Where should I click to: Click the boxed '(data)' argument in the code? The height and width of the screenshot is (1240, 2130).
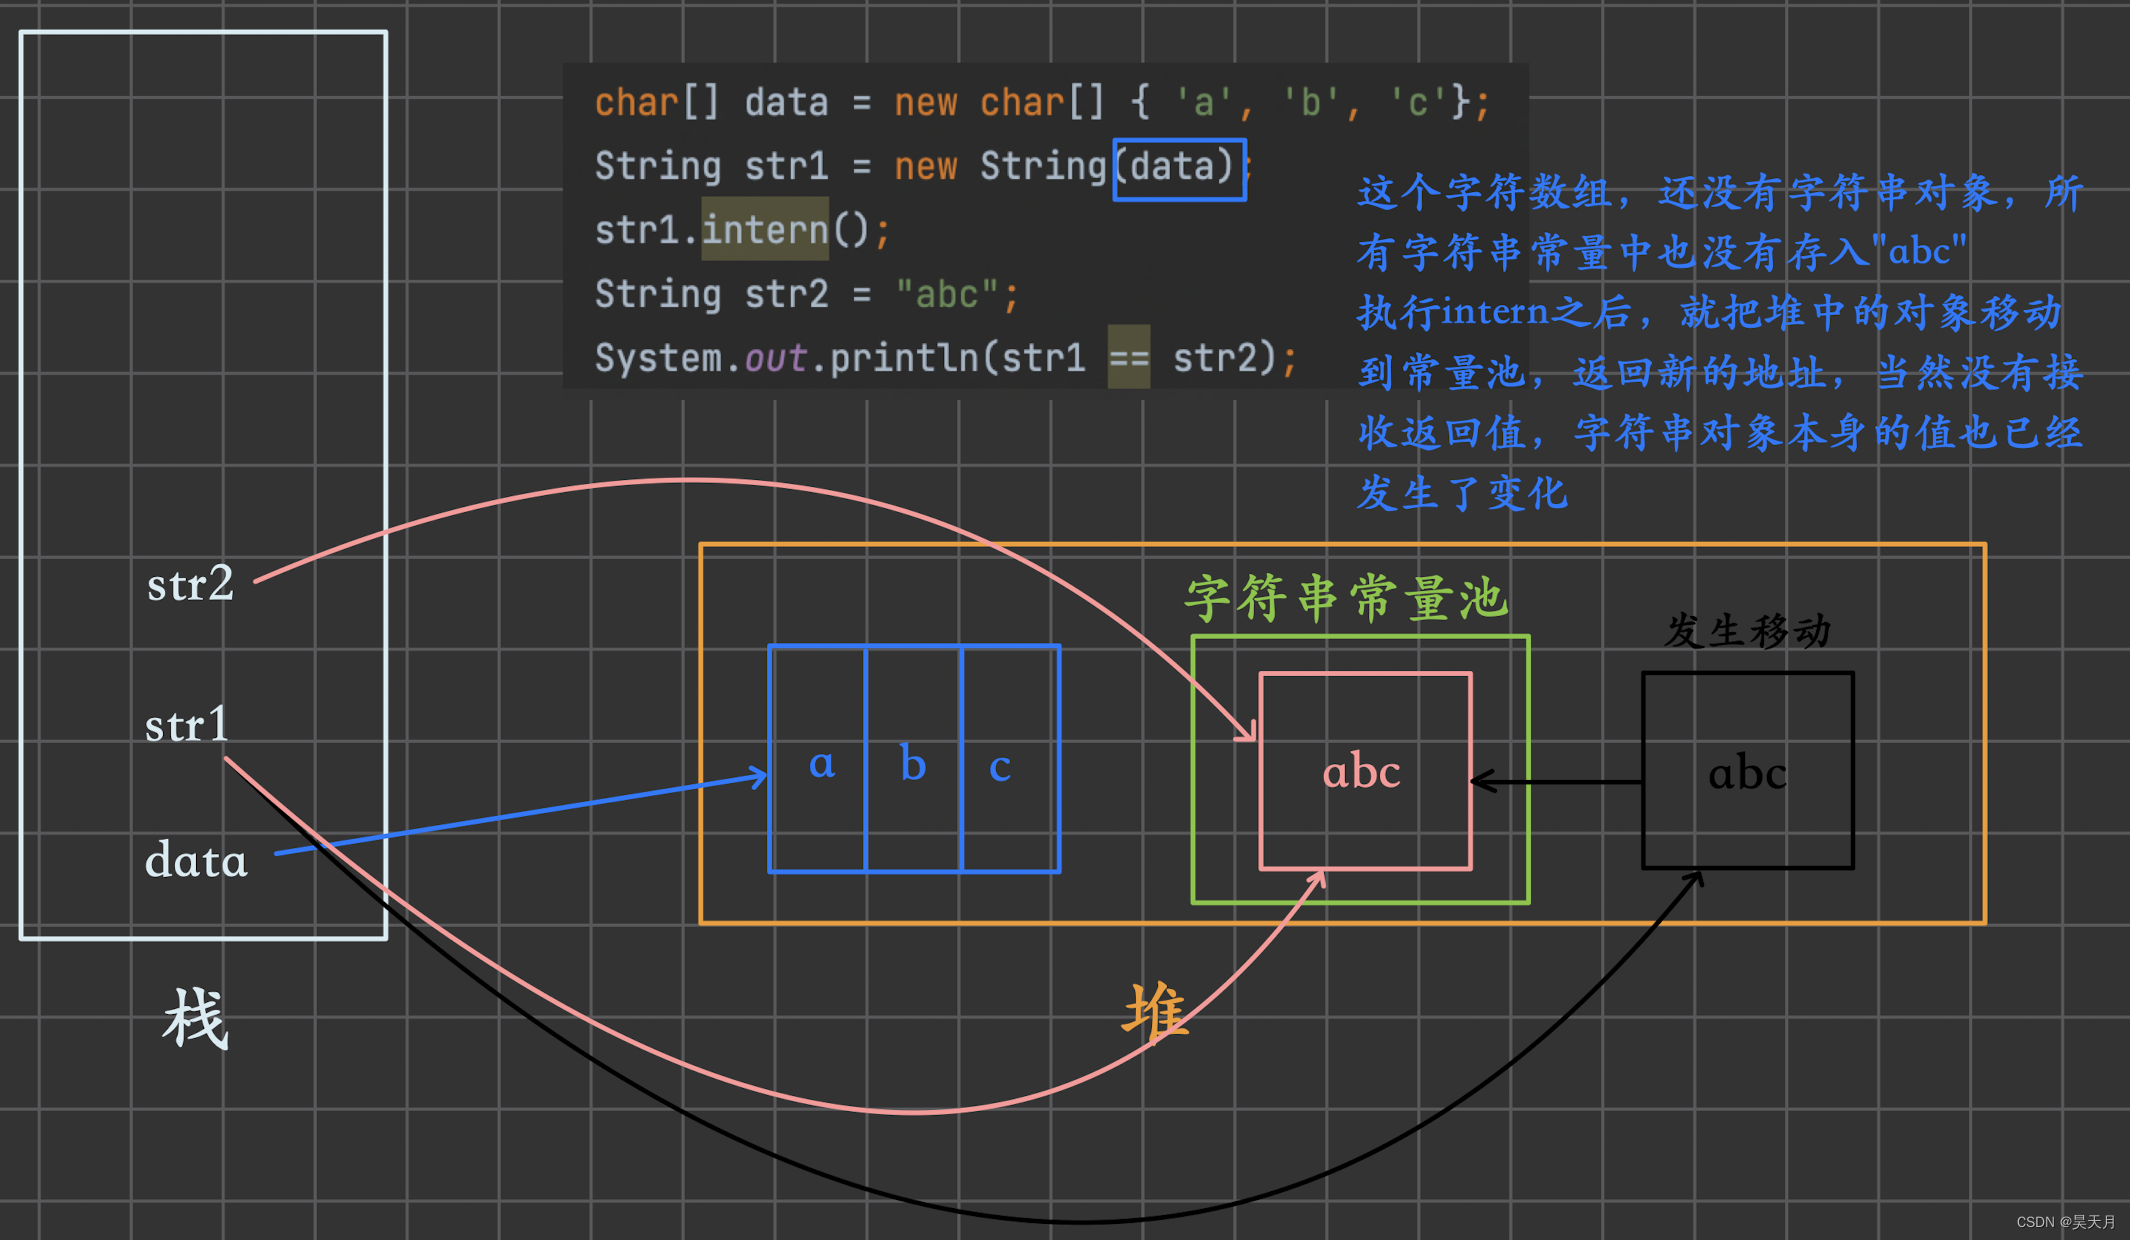(x=1180, y=168)
